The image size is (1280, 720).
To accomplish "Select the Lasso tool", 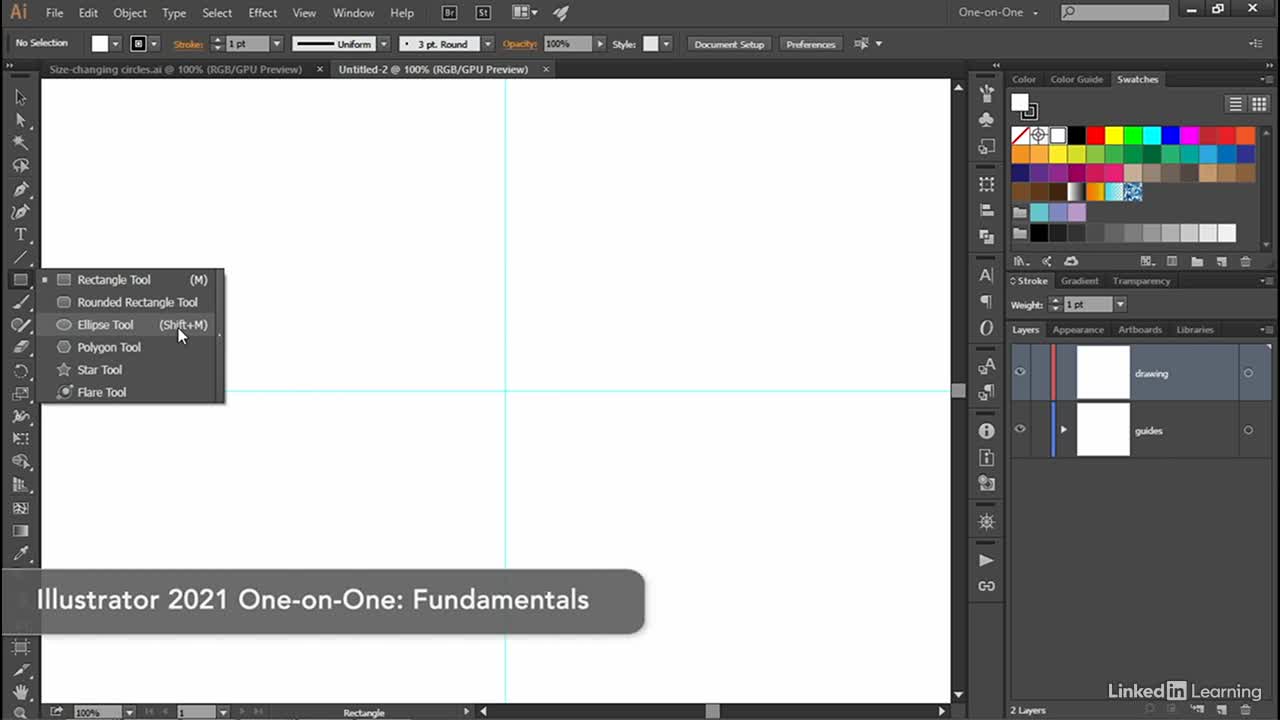I will click(x=20, y=166).
